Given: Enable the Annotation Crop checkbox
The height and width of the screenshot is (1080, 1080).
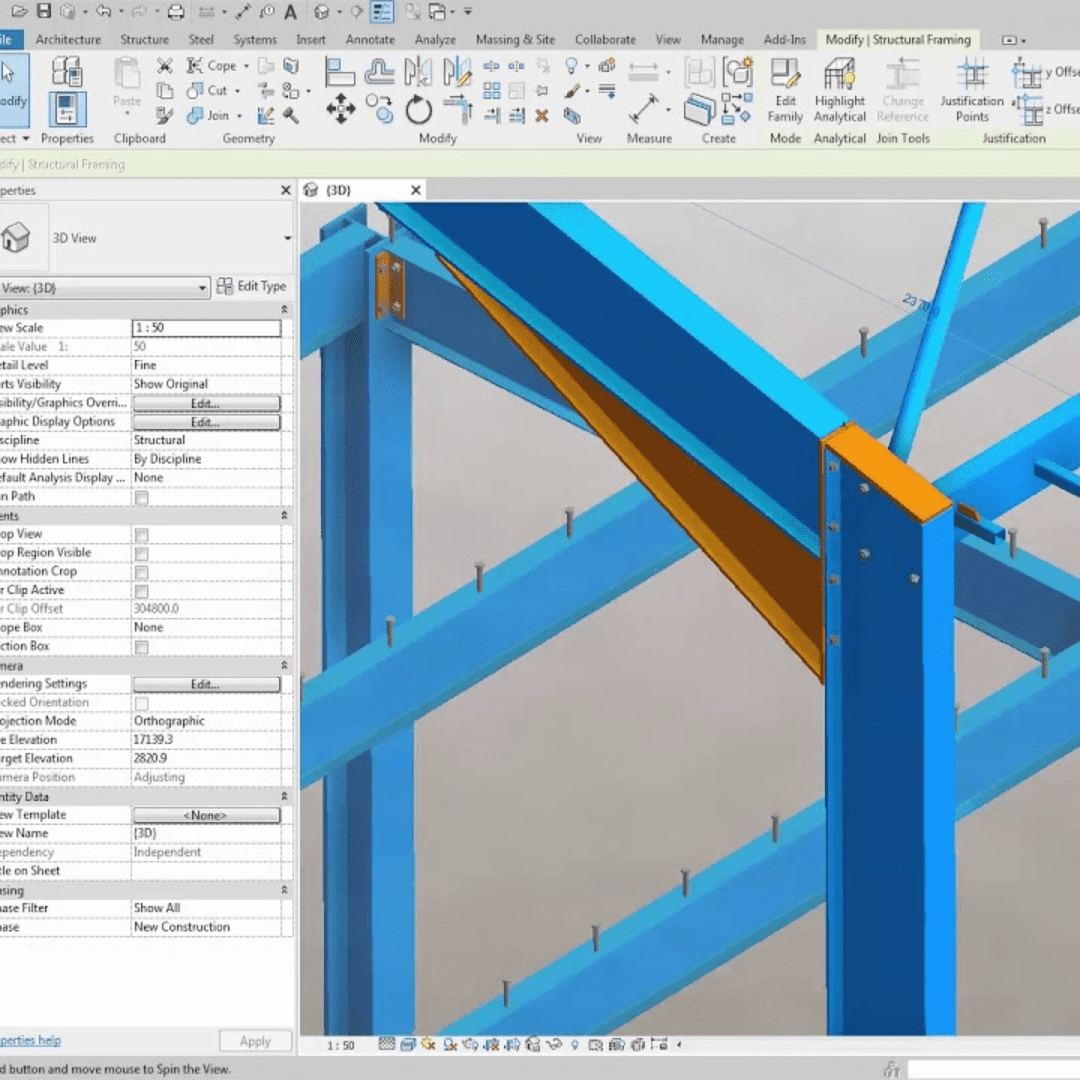Looking at the screenshot, I should coord(142,572).
